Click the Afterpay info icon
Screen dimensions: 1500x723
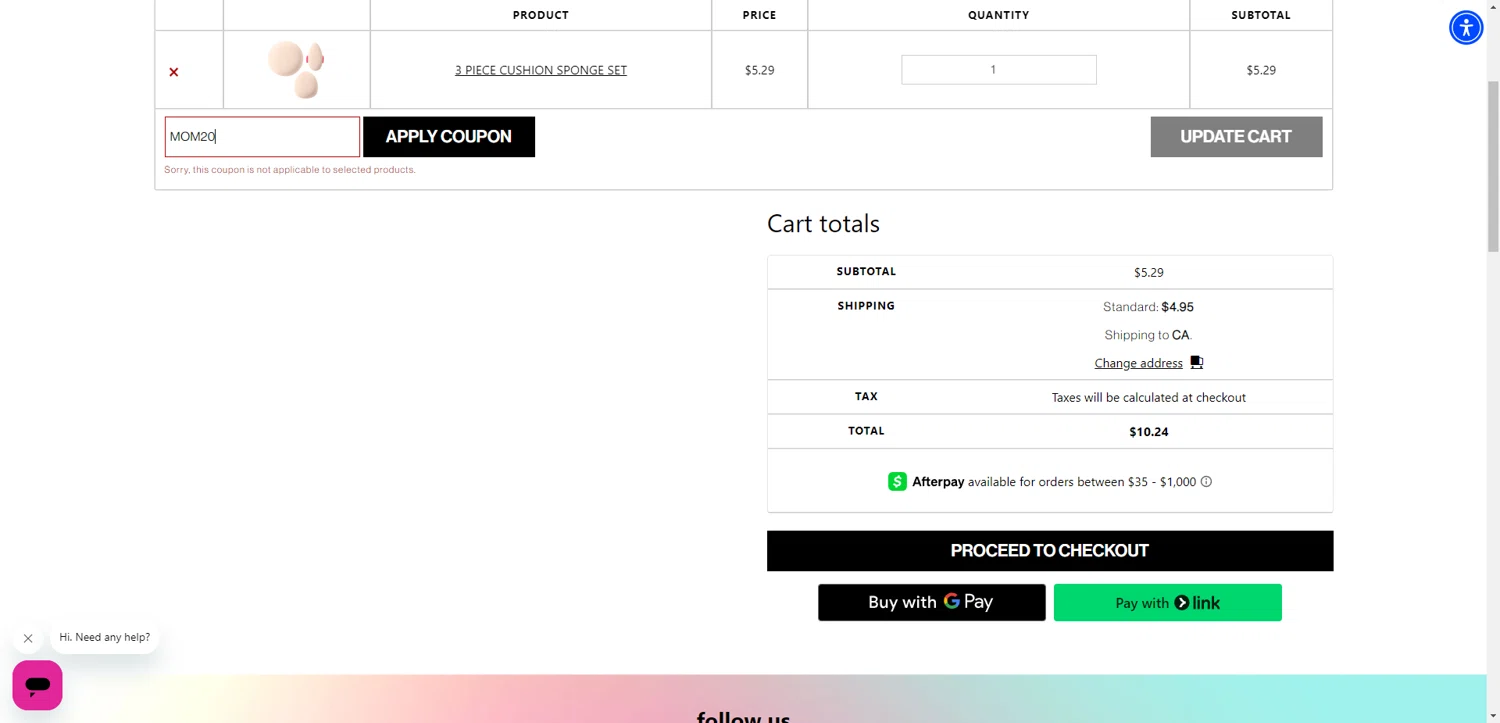click(1206, 482)
